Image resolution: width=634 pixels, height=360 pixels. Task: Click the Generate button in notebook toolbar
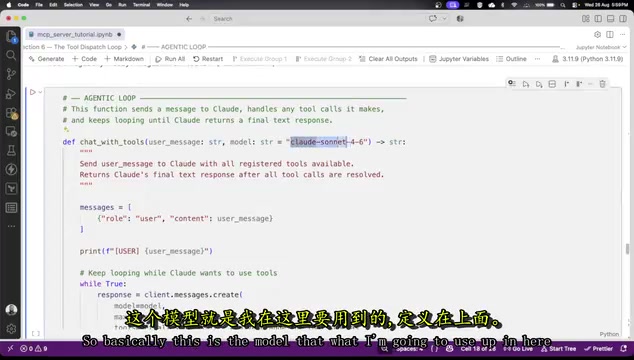pyautogui.click(x=46, y=59)
